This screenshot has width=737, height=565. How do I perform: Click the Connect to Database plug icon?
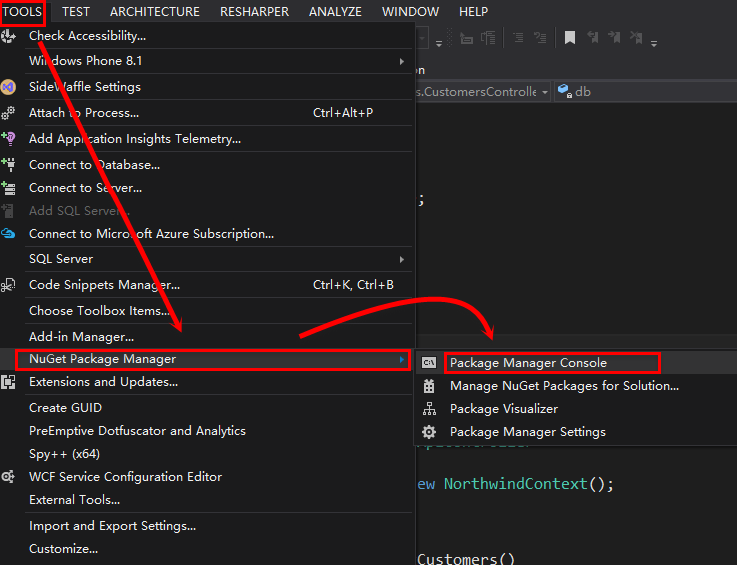[x=8, y=165]
